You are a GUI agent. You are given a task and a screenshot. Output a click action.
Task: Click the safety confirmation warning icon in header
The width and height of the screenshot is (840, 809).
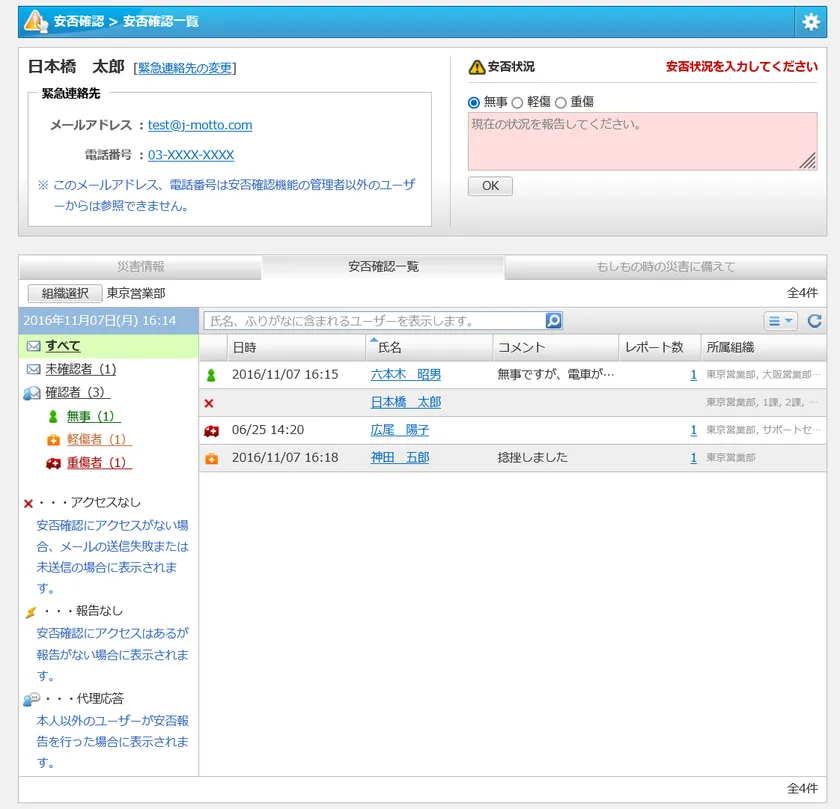point(35,21)
